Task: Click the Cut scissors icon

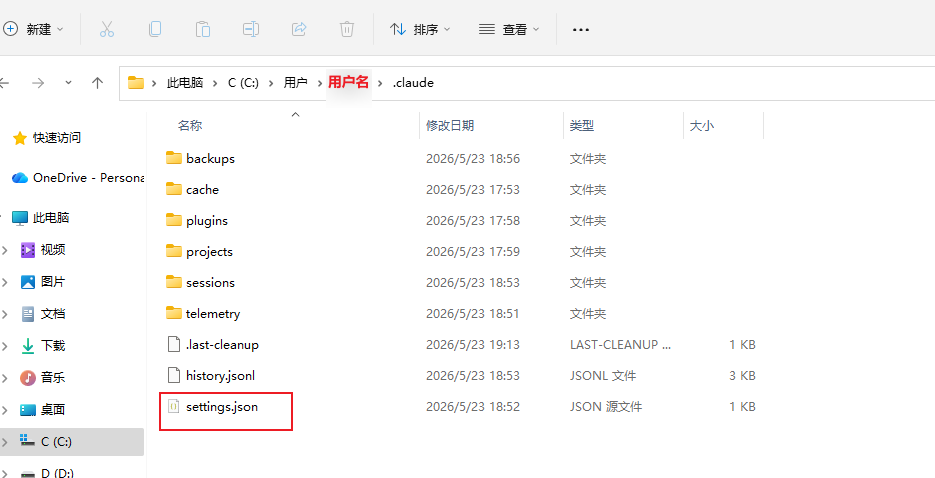Action: pos(107,29)
